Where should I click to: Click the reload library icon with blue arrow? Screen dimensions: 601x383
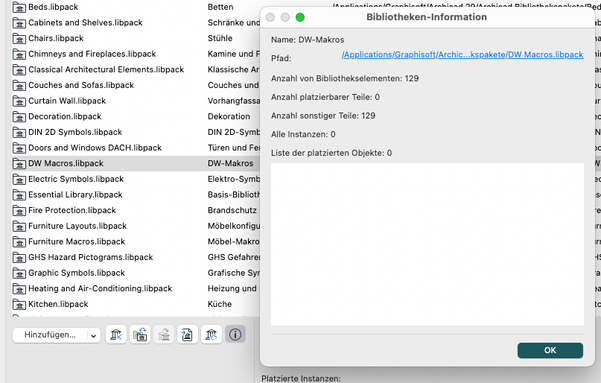[211, 335]
